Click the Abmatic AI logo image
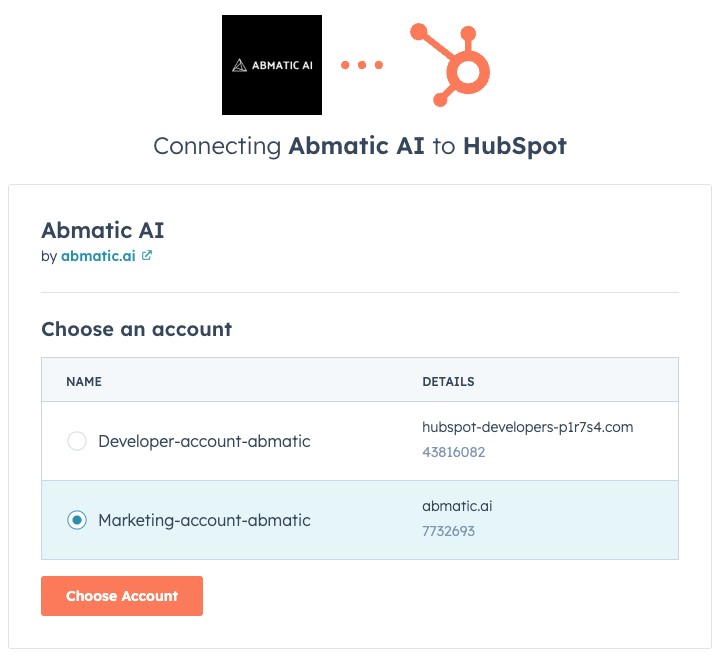 pyautogui.click(x=271, y=65)
